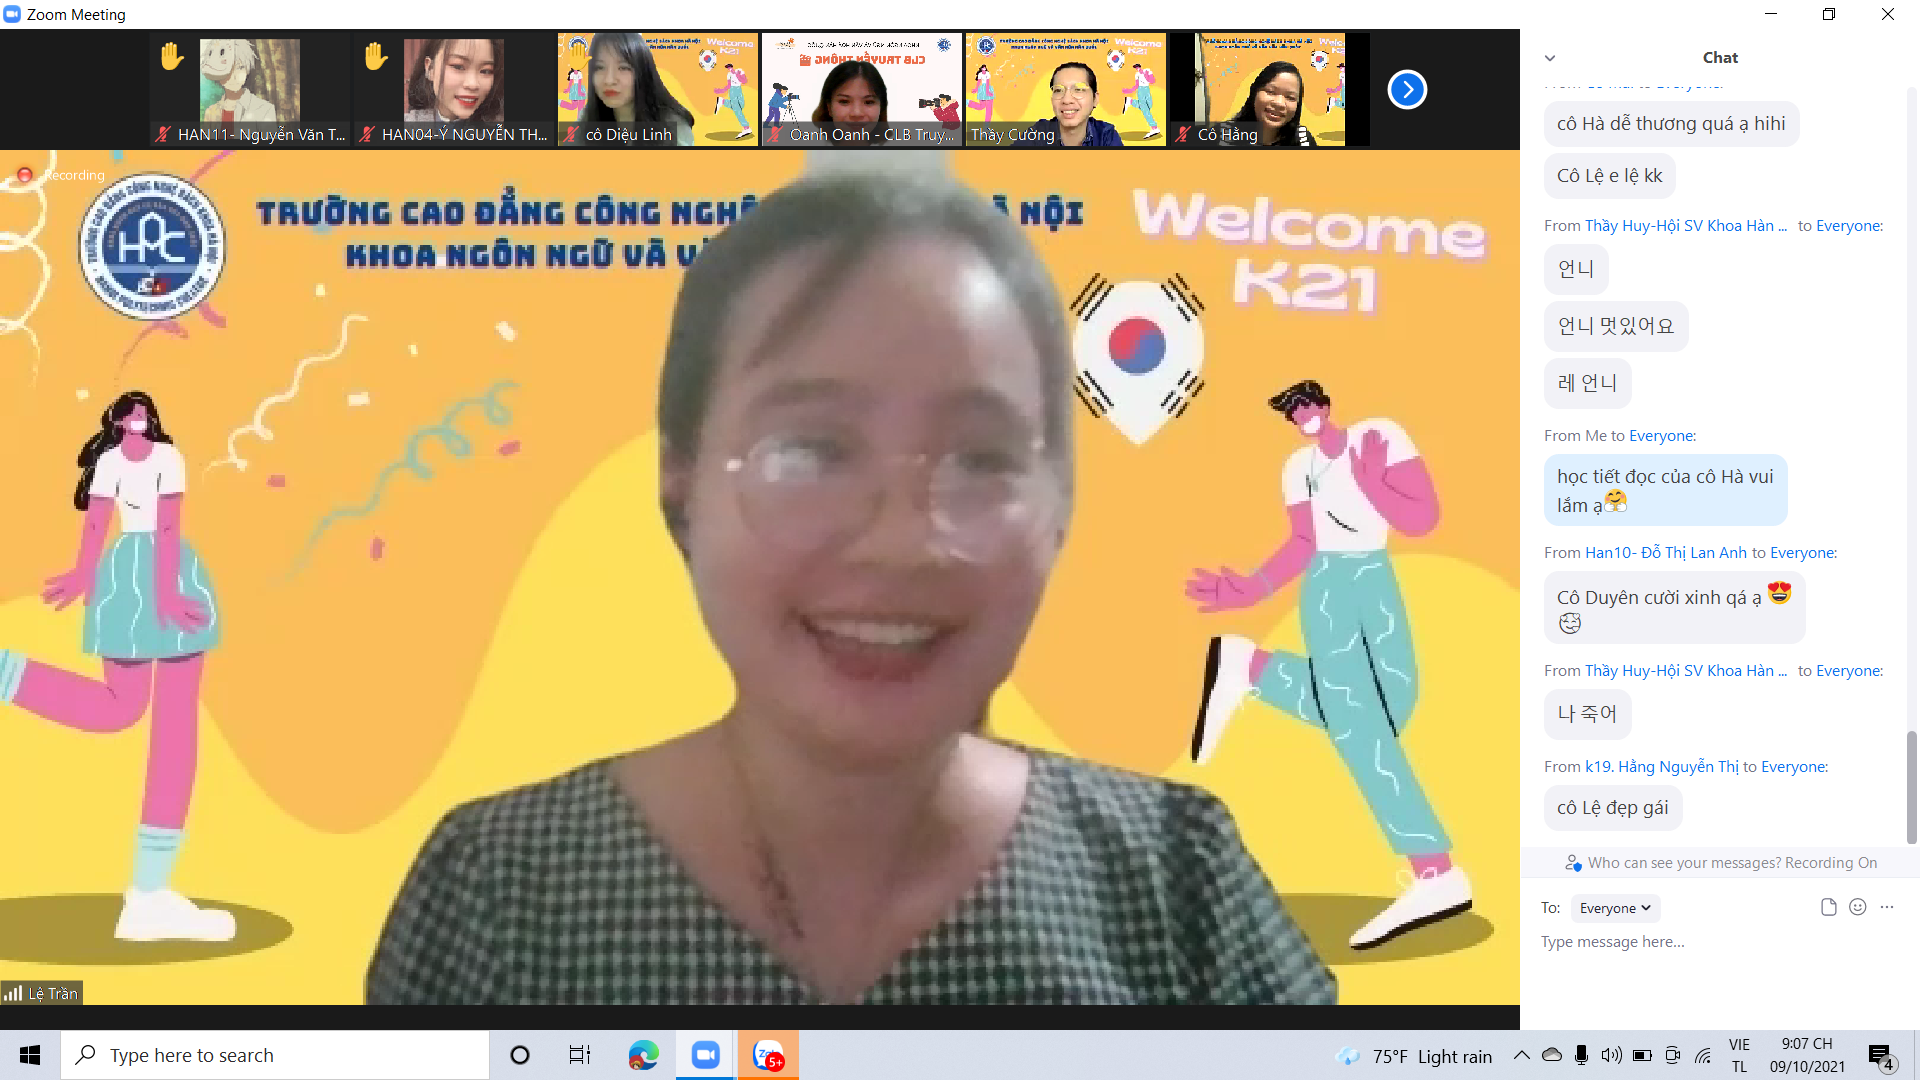Open Zalo app from taskbar
1920x1080 pixels.
pyautogui.click(x=768, y=1055)
